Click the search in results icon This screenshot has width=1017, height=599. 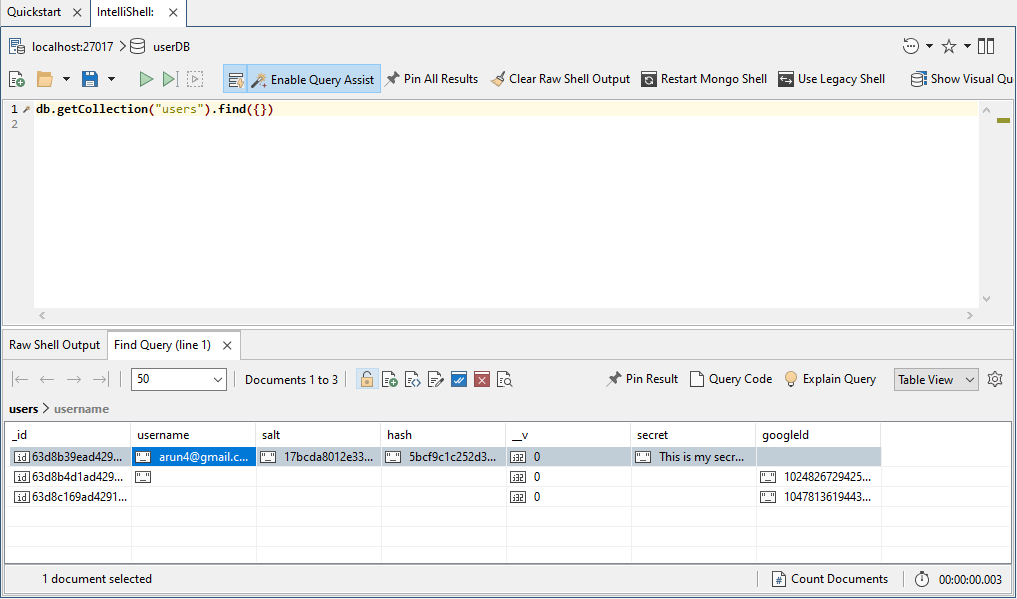(x=505, y=379)
